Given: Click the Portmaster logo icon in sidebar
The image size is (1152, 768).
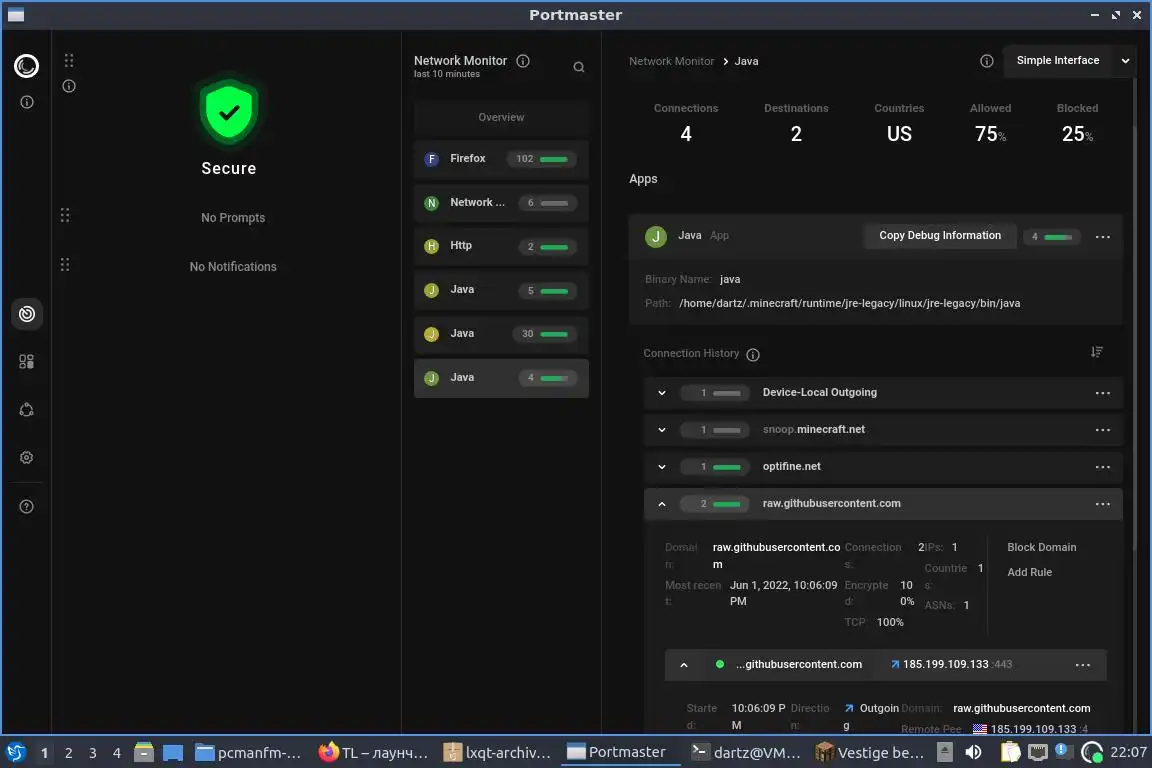Looking at the screenshot, I should click(26, 66).
